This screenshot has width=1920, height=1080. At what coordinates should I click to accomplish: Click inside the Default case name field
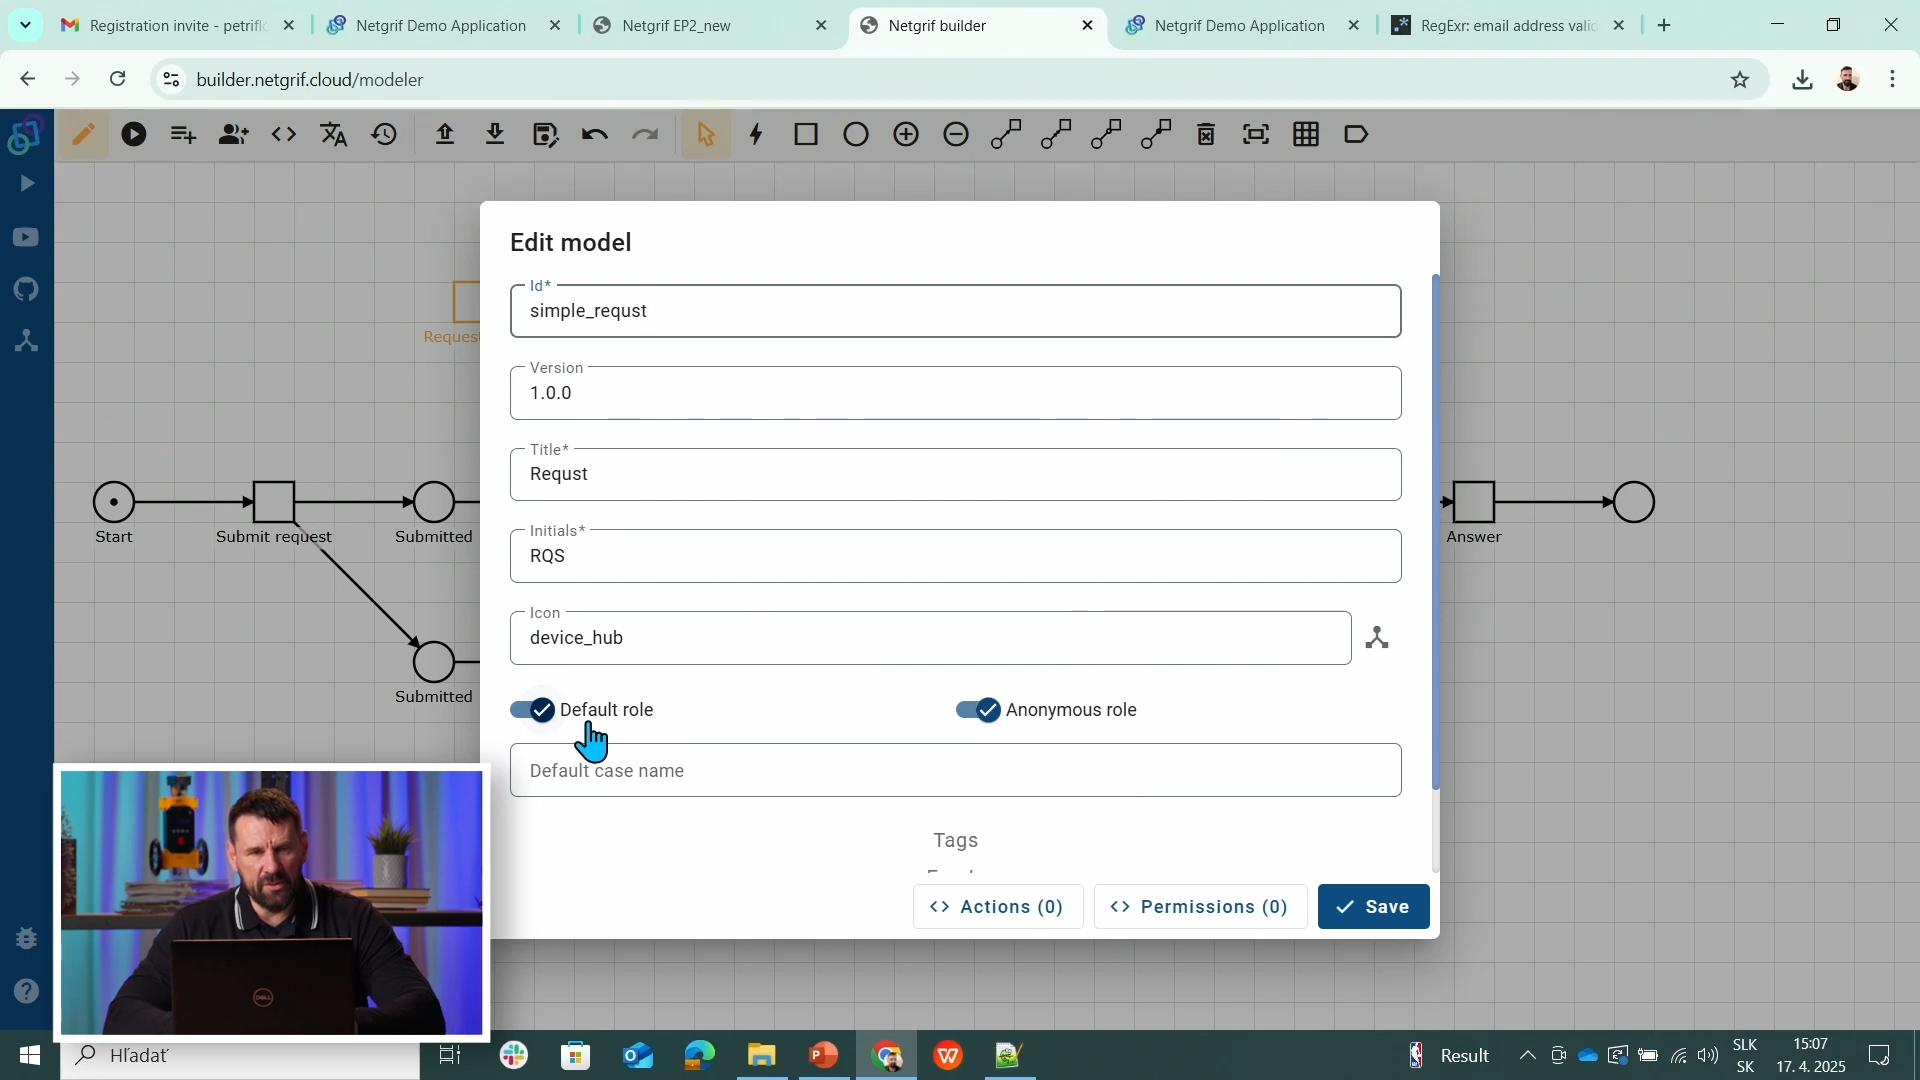(955, 770)
